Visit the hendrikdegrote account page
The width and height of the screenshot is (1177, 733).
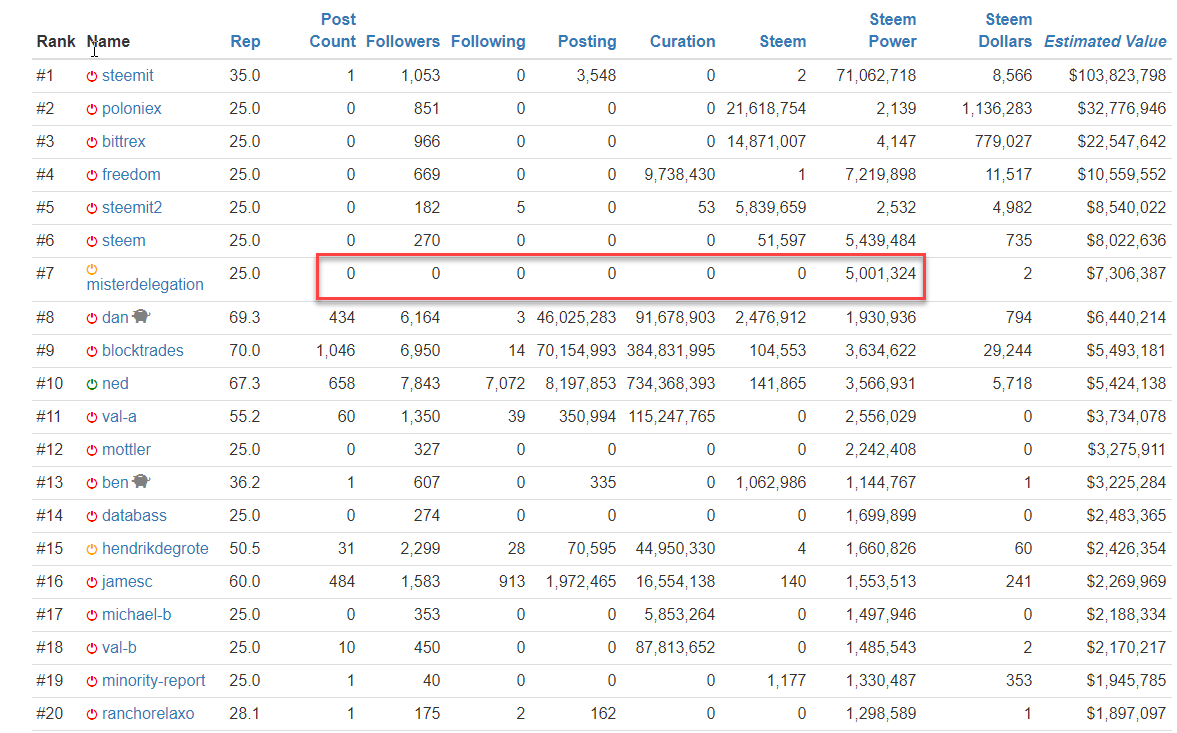155,549
